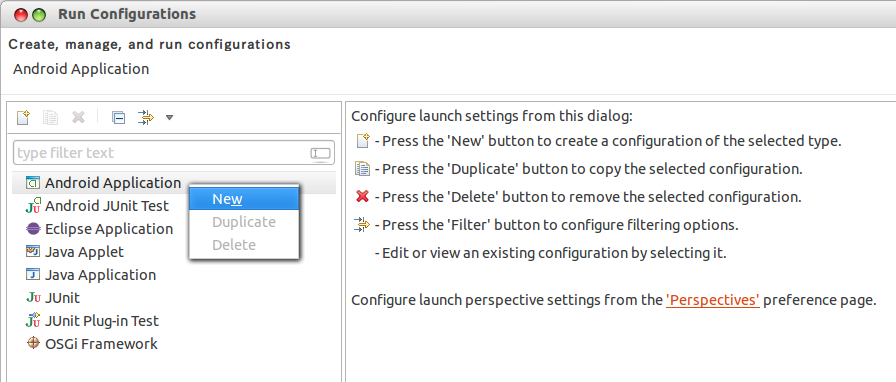
Task: Click the Java Applet icon in the list
Action: point(33,252)
